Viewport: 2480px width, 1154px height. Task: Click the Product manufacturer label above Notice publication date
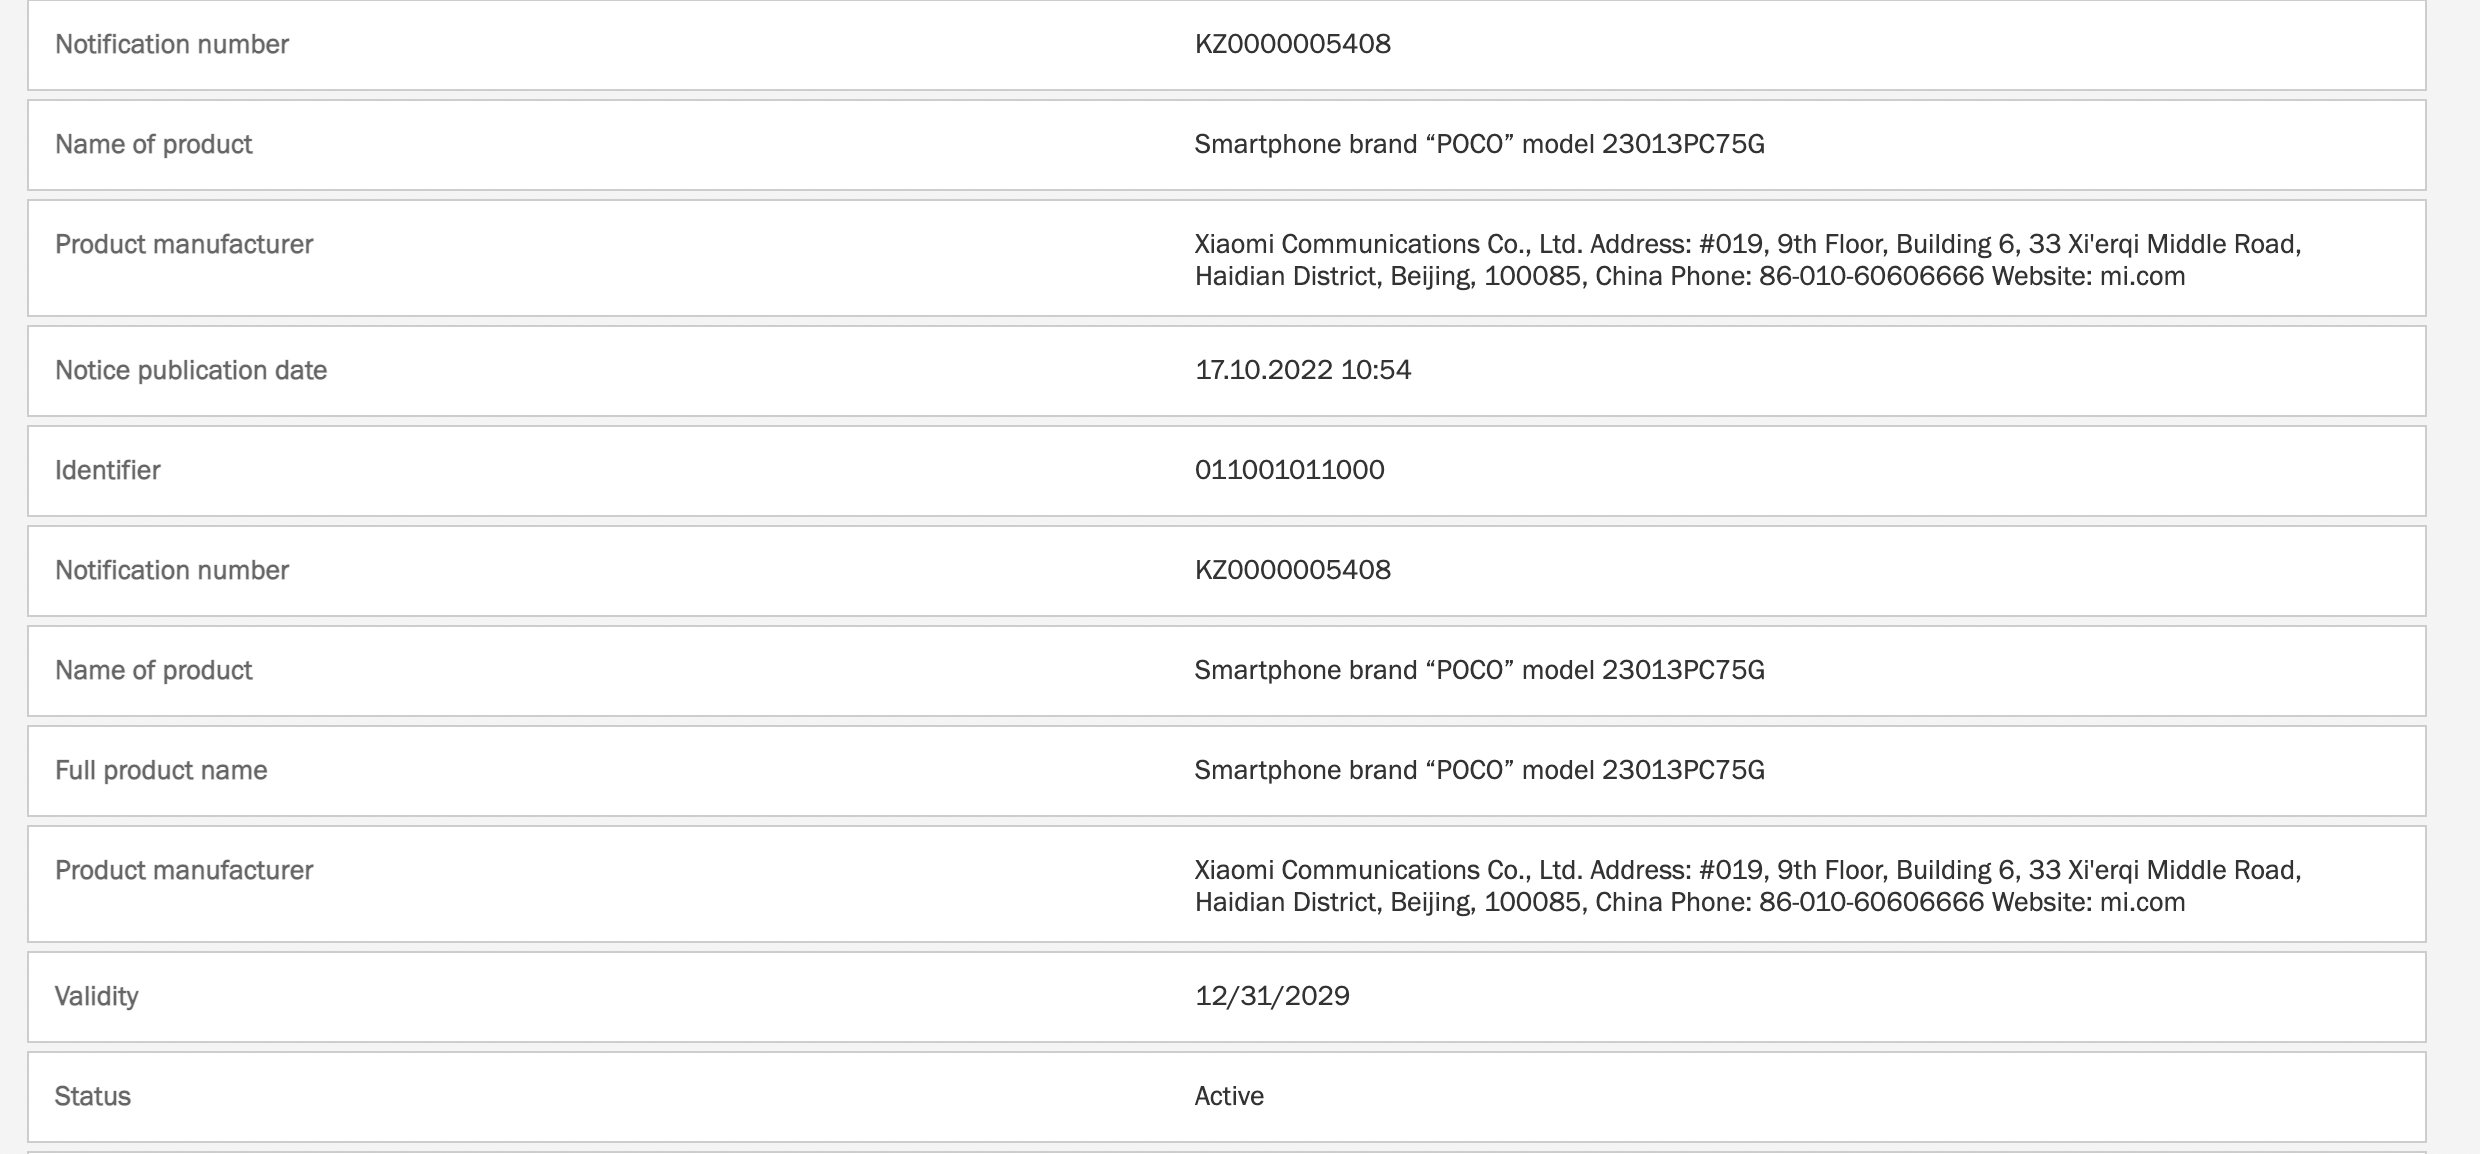[x=184, y=244]
